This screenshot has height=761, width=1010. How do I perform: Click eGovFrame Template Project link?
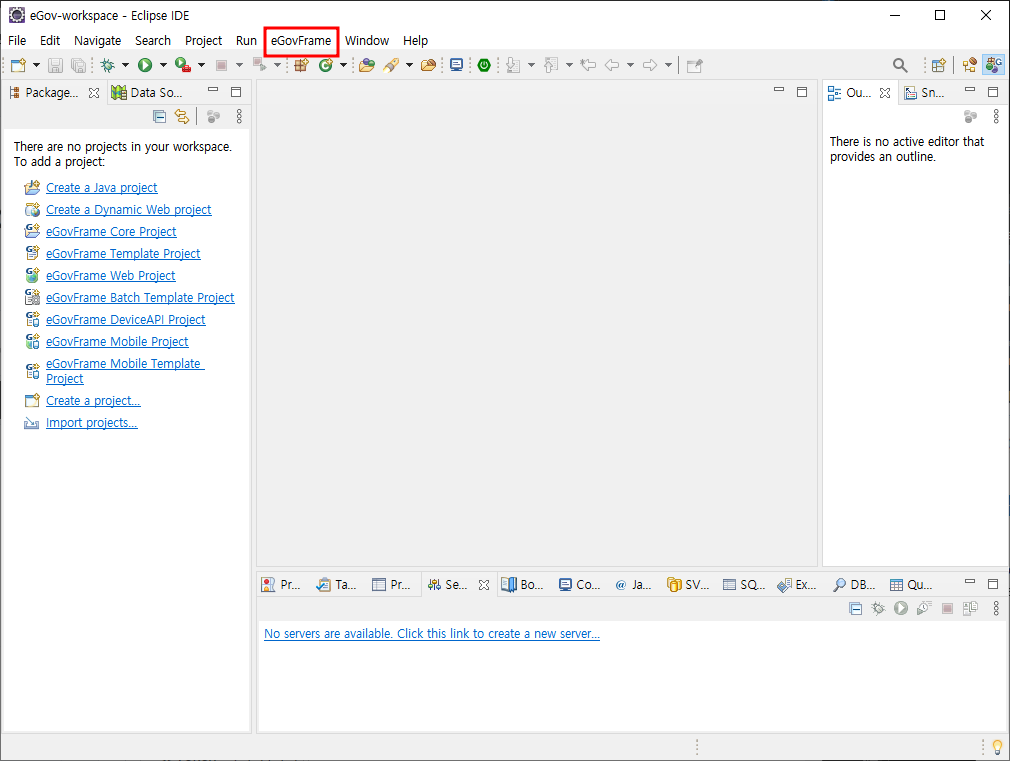[x=123, y=253]
